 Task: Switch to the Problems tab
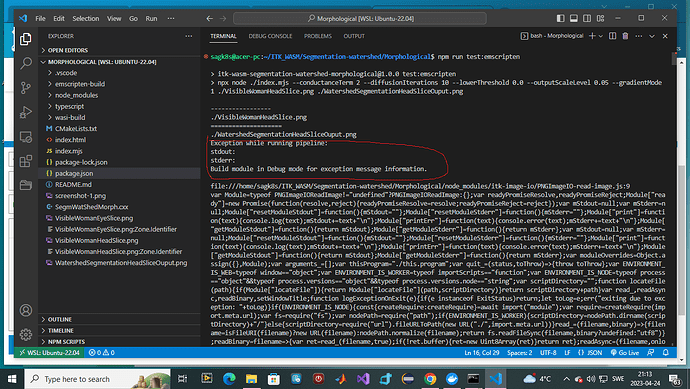pyautogui.click(x=318, y=36)
